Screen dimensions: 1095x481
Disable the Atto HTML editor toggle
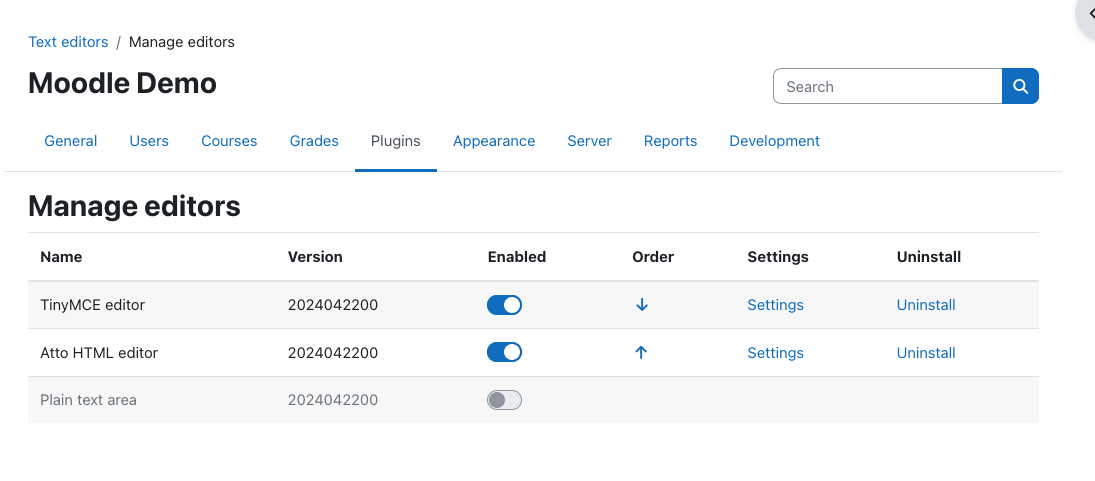(504, 353)
